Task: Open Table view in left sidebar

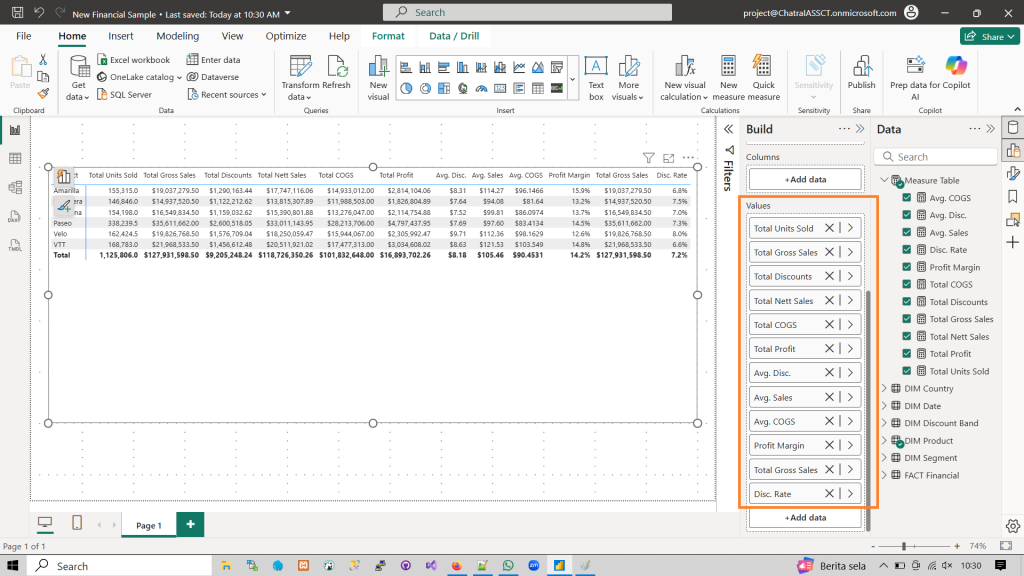Action: [15, 158]
